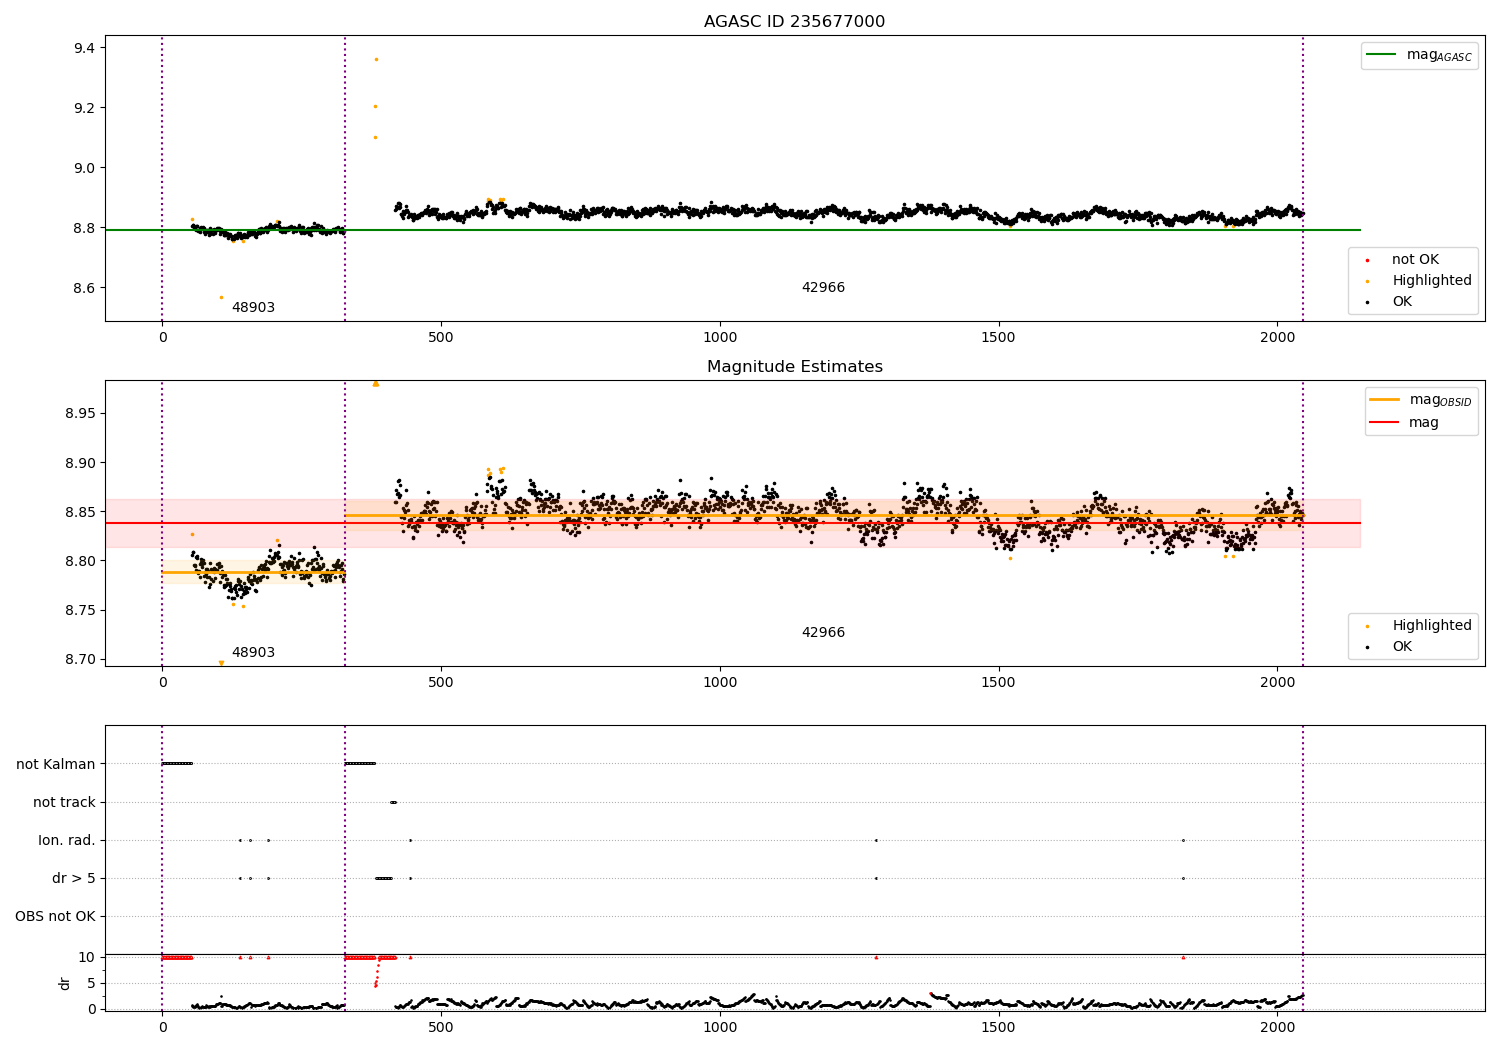The width and height of the screenshot is (1500, 1050).
Task: Click the 9.4 y-axis tick in top plot
Action: [84, 48]
